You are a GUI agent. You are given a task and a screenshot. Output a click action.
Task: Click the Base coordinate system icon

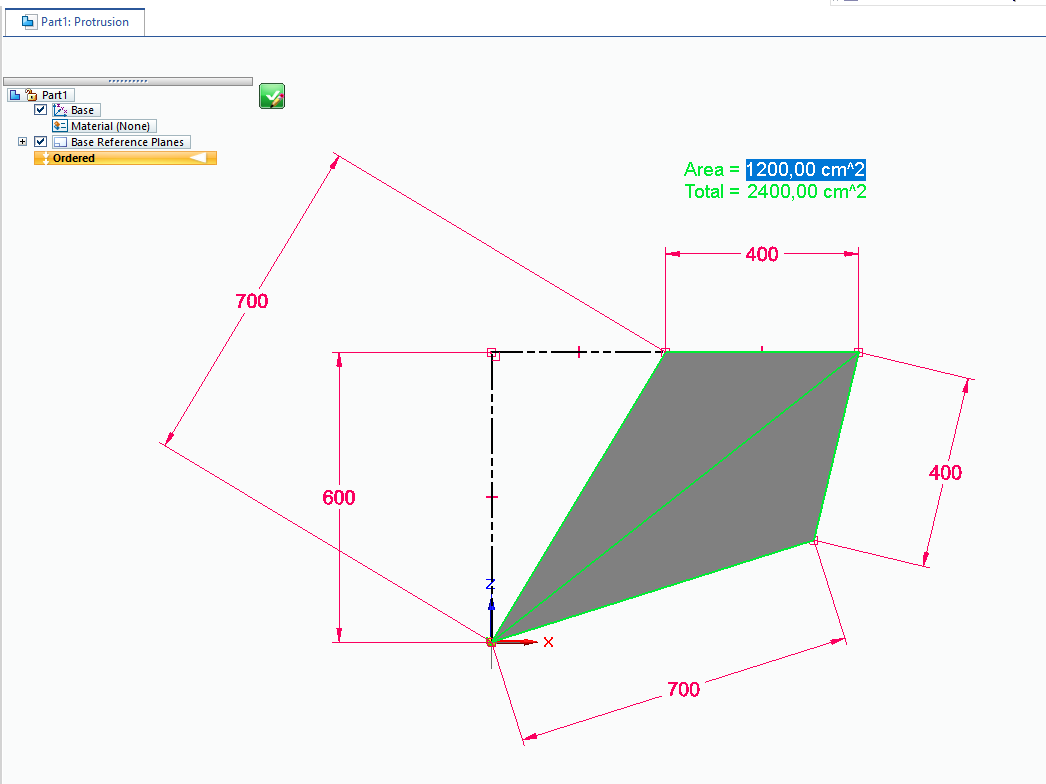[59, 110]
